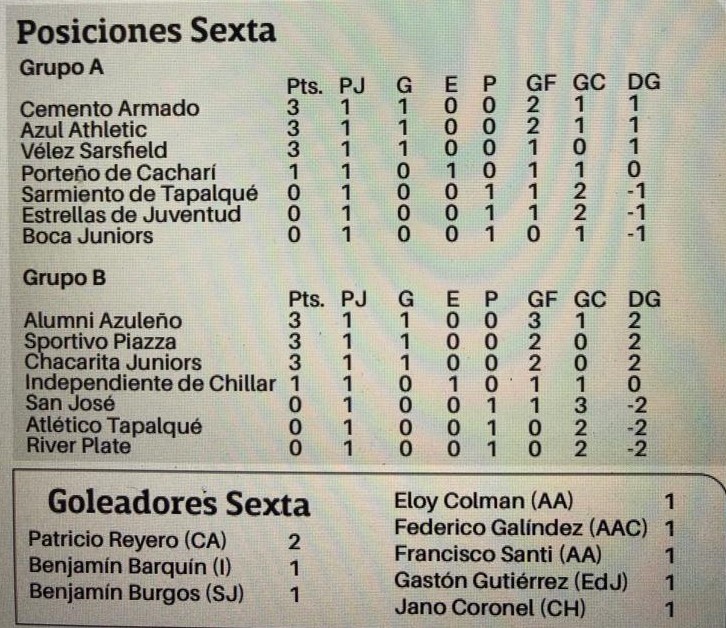Click Chacarita Juniors team name
This screenshot has width=726, height=628.
coord(113,362)
